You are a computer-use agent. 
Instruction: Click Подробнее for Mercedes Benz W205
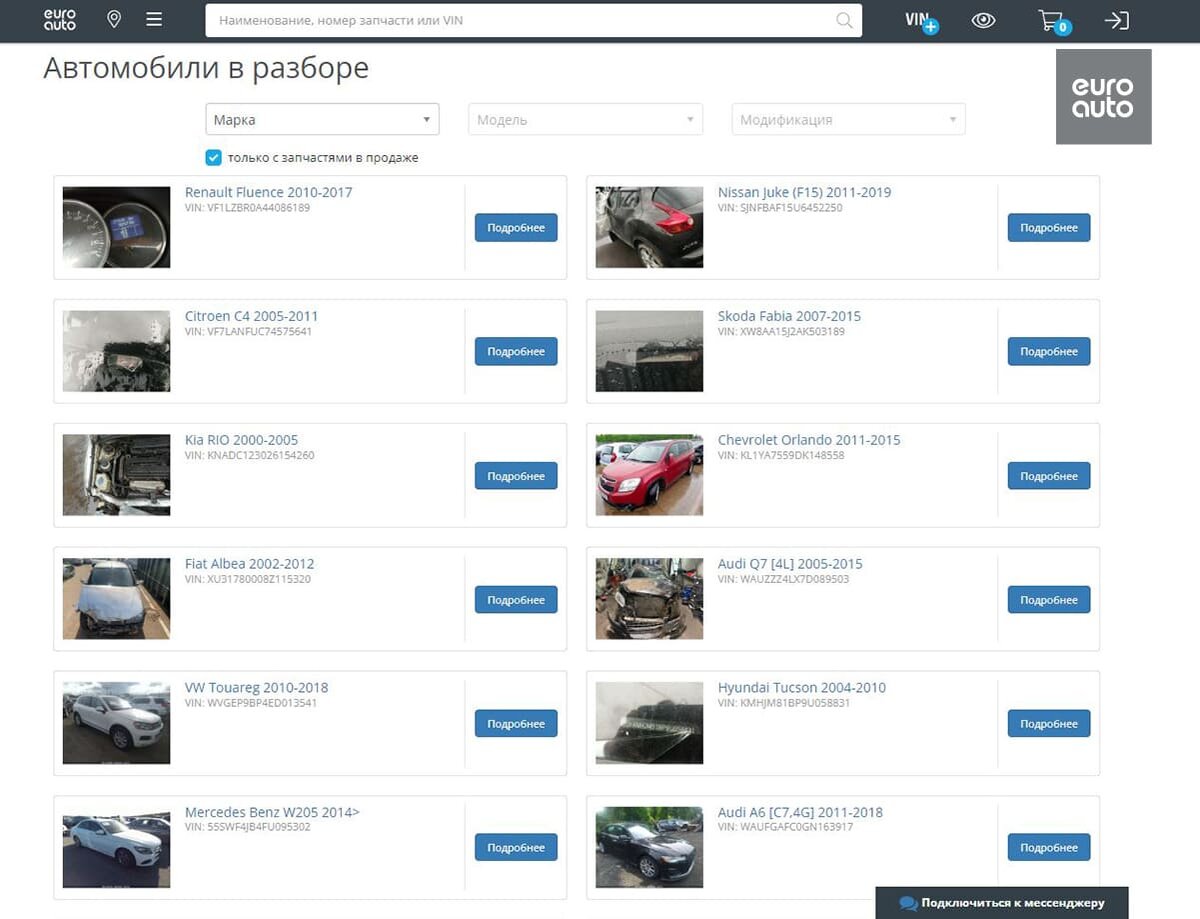click(516, 847)
